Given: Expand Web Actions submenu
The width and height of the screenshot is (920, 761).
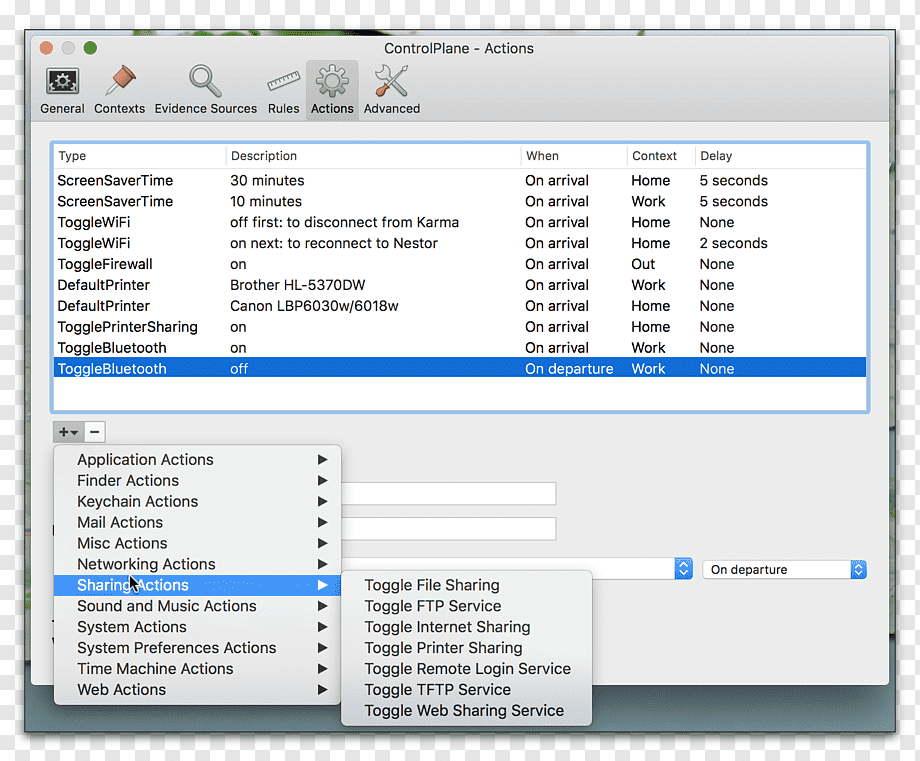Looking at the screenshot, I should tap(197, 690).
